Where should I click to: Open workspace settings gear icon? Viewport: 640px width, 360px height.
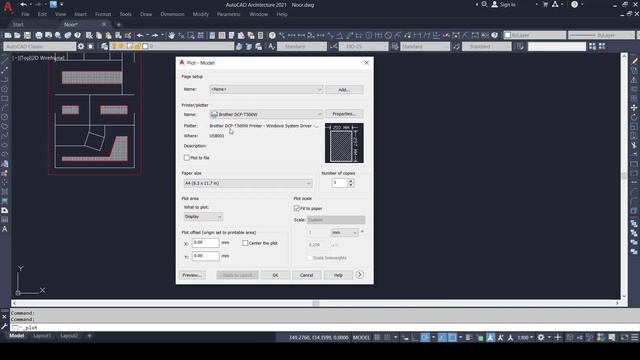tap(81, 47)
